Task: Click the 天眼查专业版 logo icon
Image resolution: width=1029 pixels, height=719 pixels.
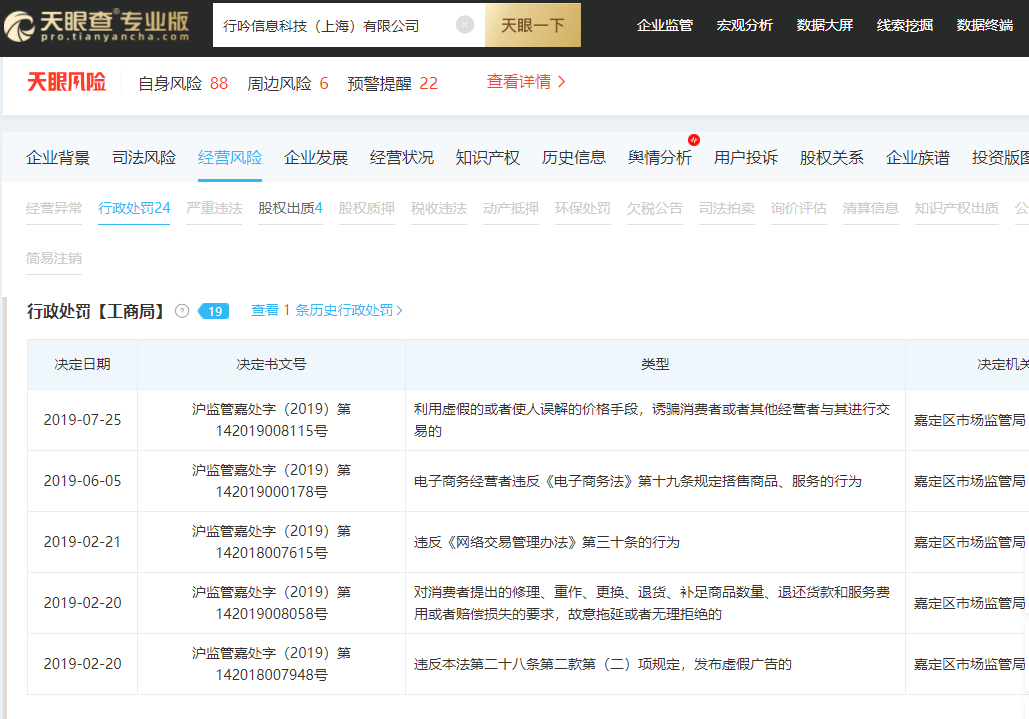Action: click(22, 24)
